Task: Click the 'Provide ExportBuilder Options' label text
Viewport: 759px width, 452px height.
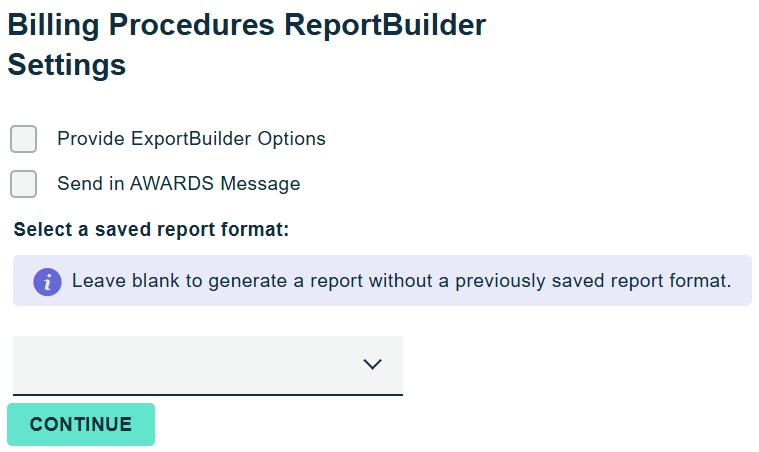Action: coord(191,139)
